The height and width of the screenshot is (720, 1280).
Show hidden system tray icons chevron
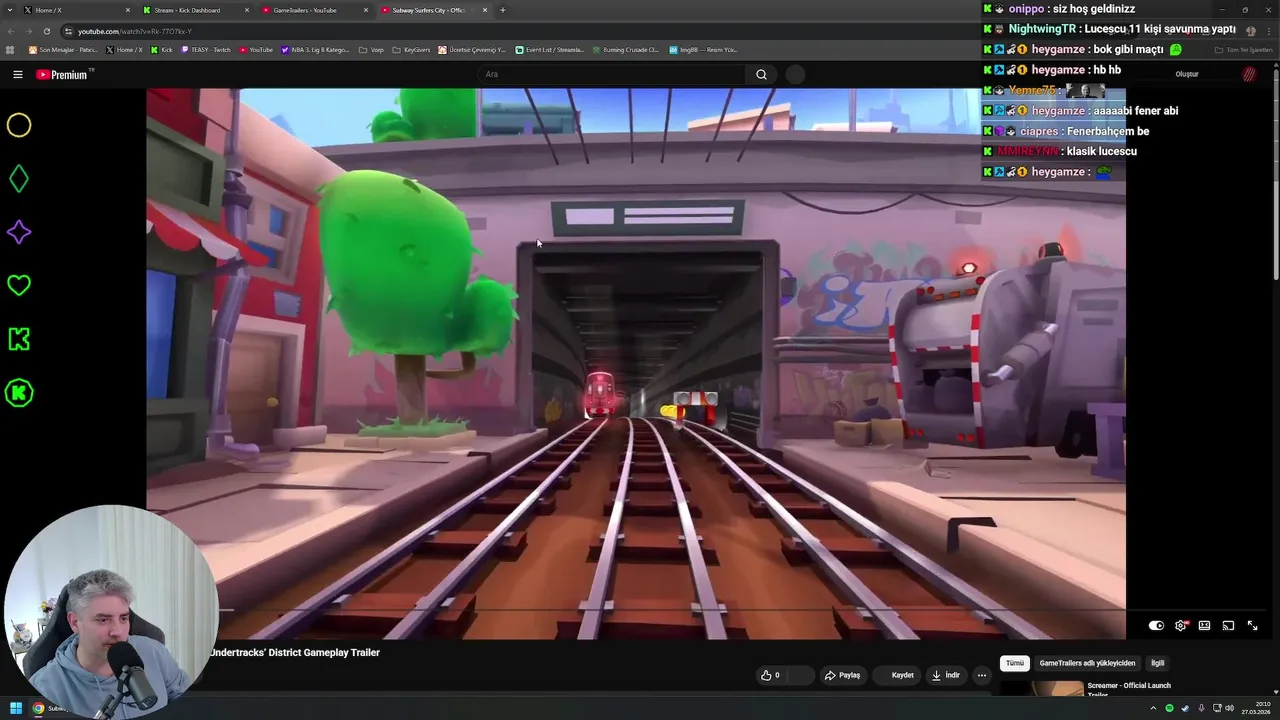(1154, 708)
